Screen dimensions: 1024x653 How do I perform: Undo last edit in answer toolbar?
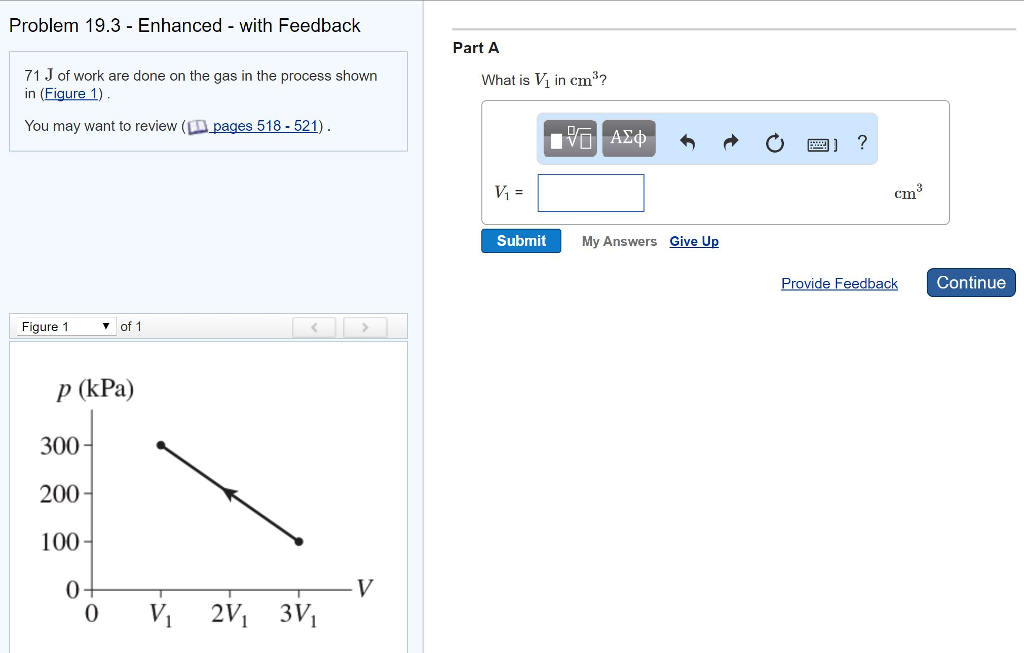[687, 142]
